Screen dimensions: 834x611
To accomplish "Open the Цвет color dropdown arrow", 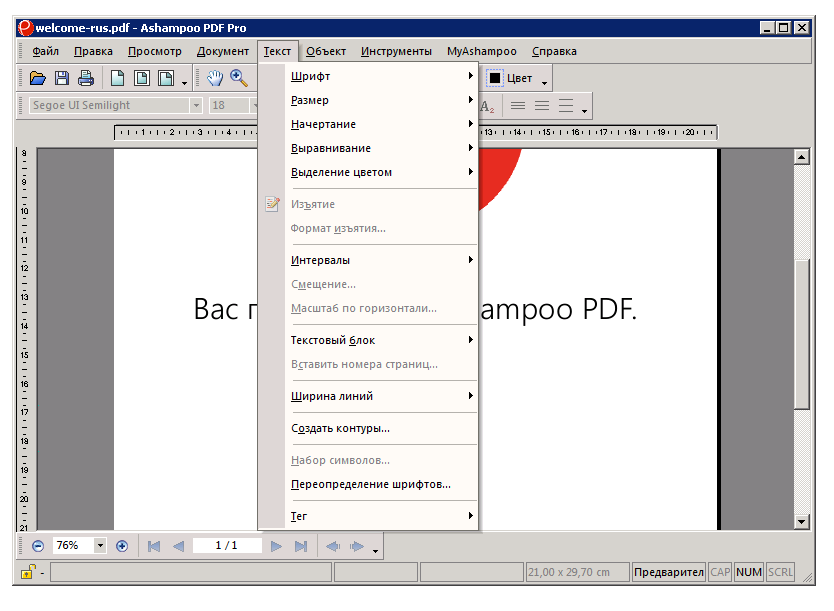I will tap(544, 83).
